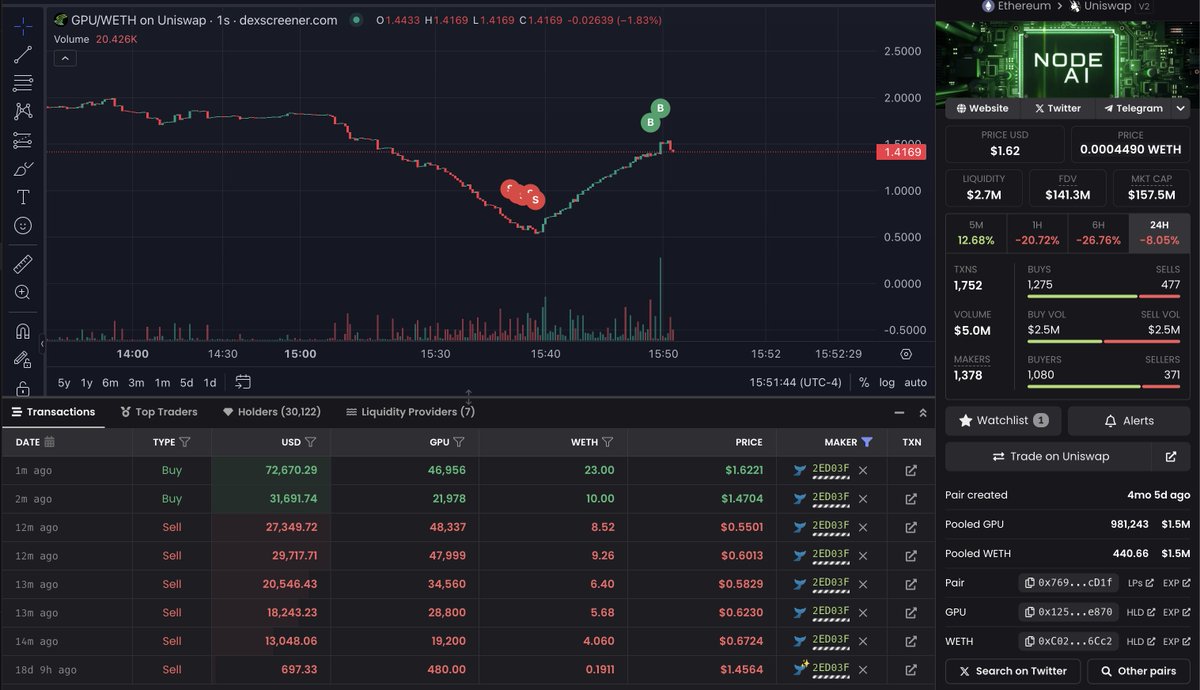Switch to the Top Traders tab
The width and height of the screenshot is (1200, 690).
tap(159, 412)
